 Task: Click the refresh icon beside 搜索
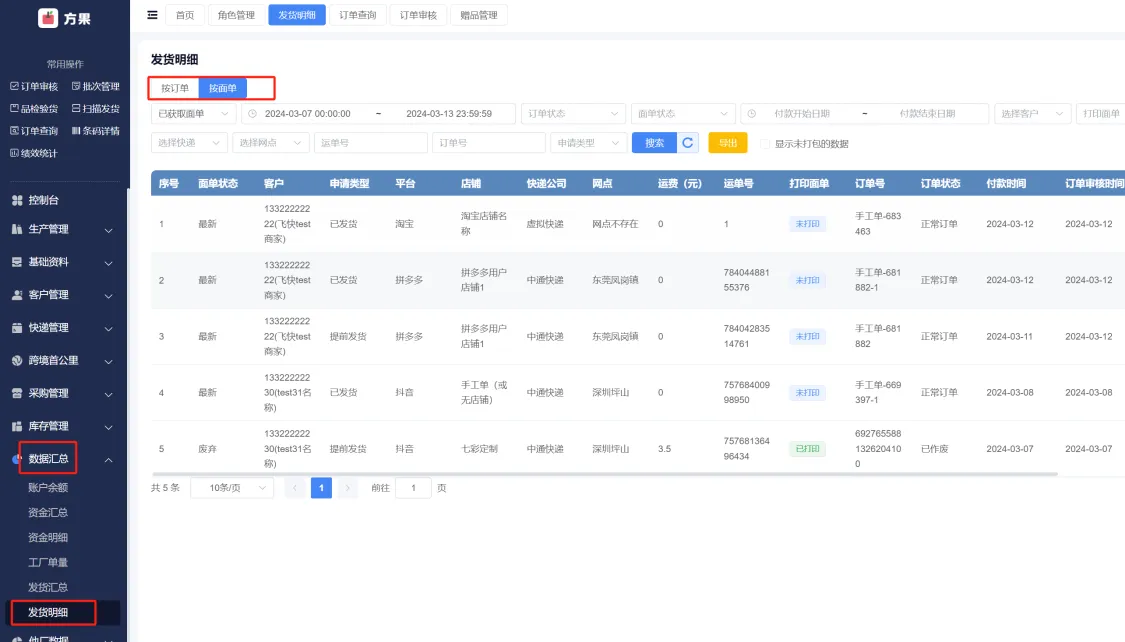click(x=688, y=143)
